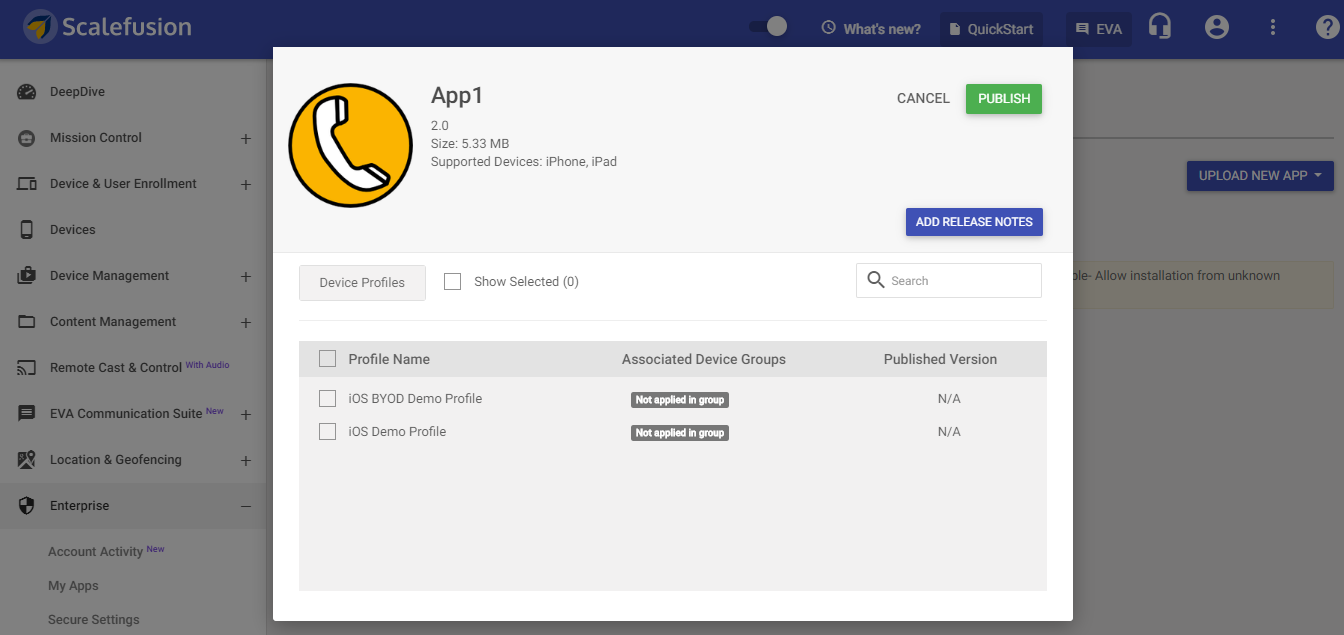Click the Associated Device Groups column header
1344x635 pixels.
click(x=704, y=359)
